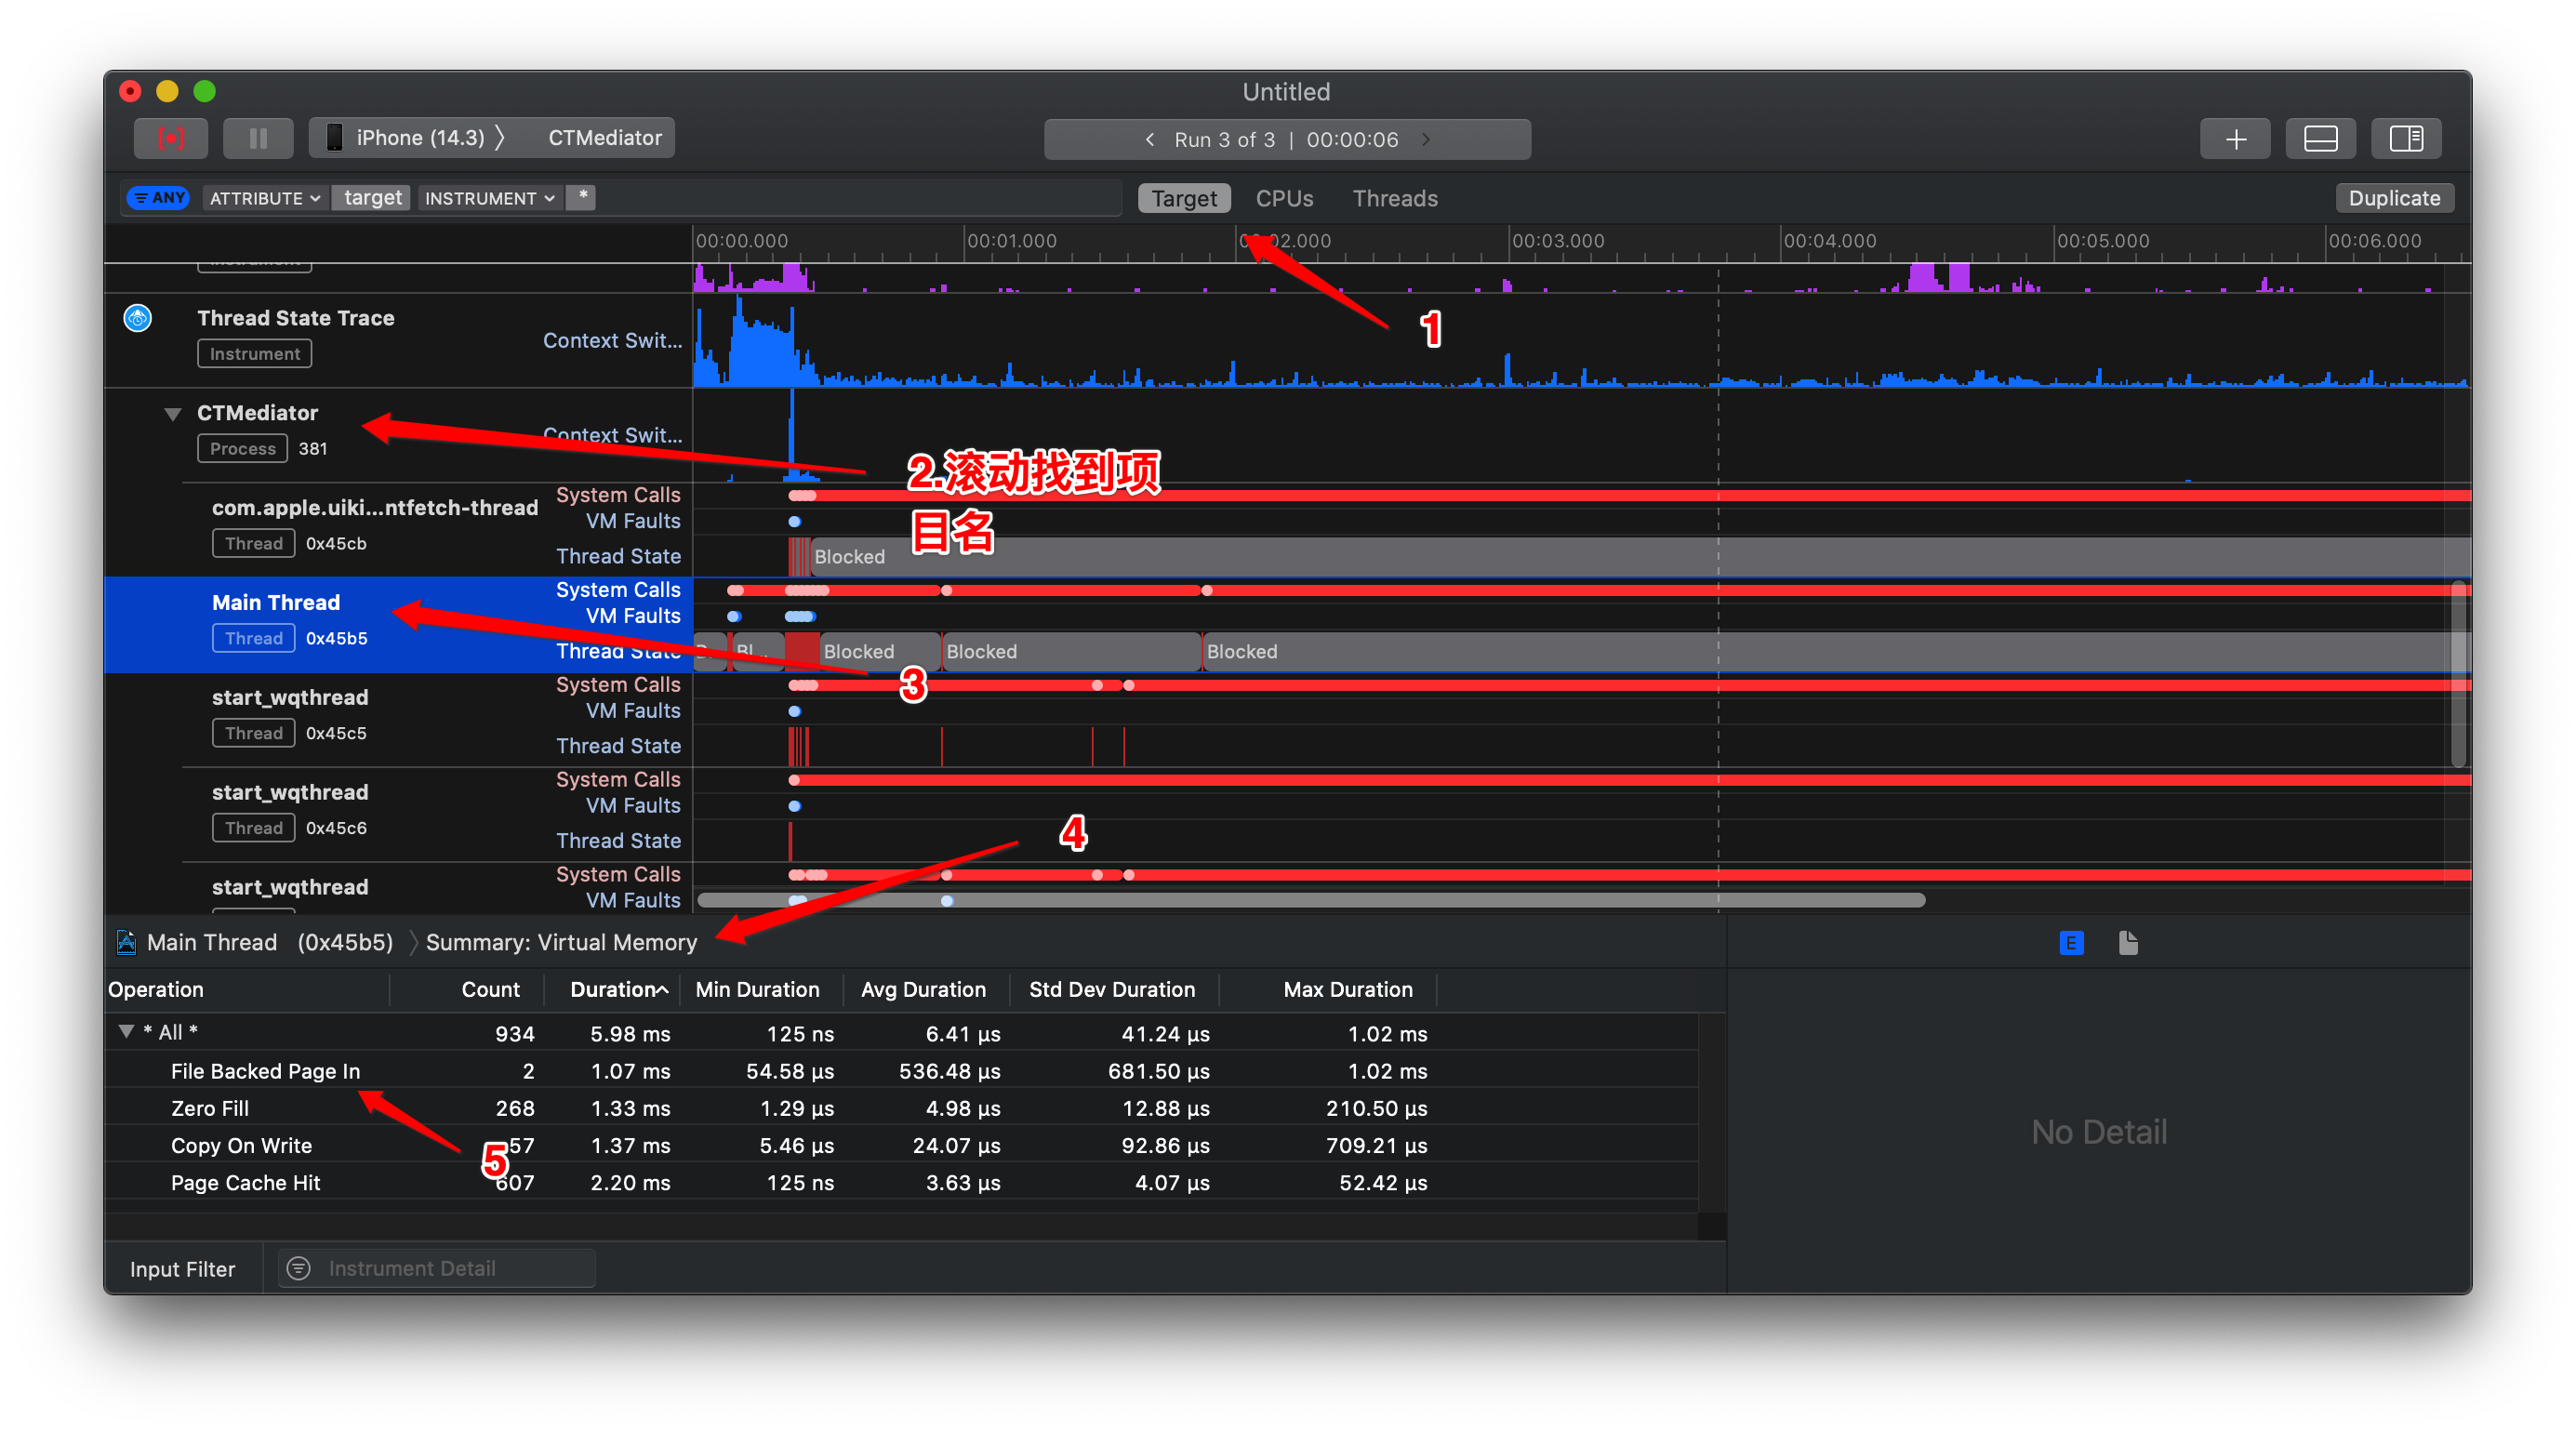Click the track list's vertical scrollbar

(2458, 674)
